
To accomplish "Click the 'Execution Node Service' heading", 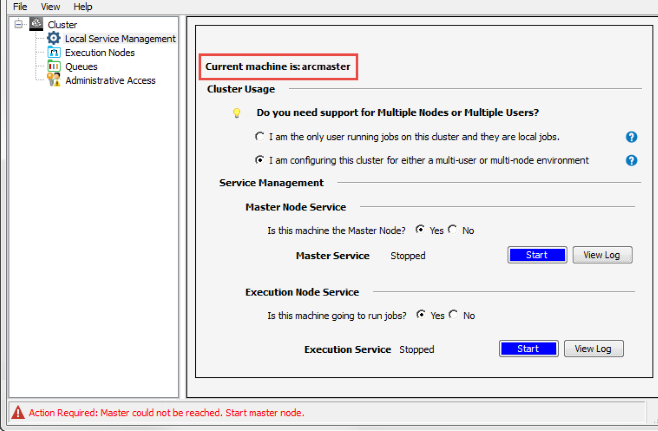I will [302, 292].
